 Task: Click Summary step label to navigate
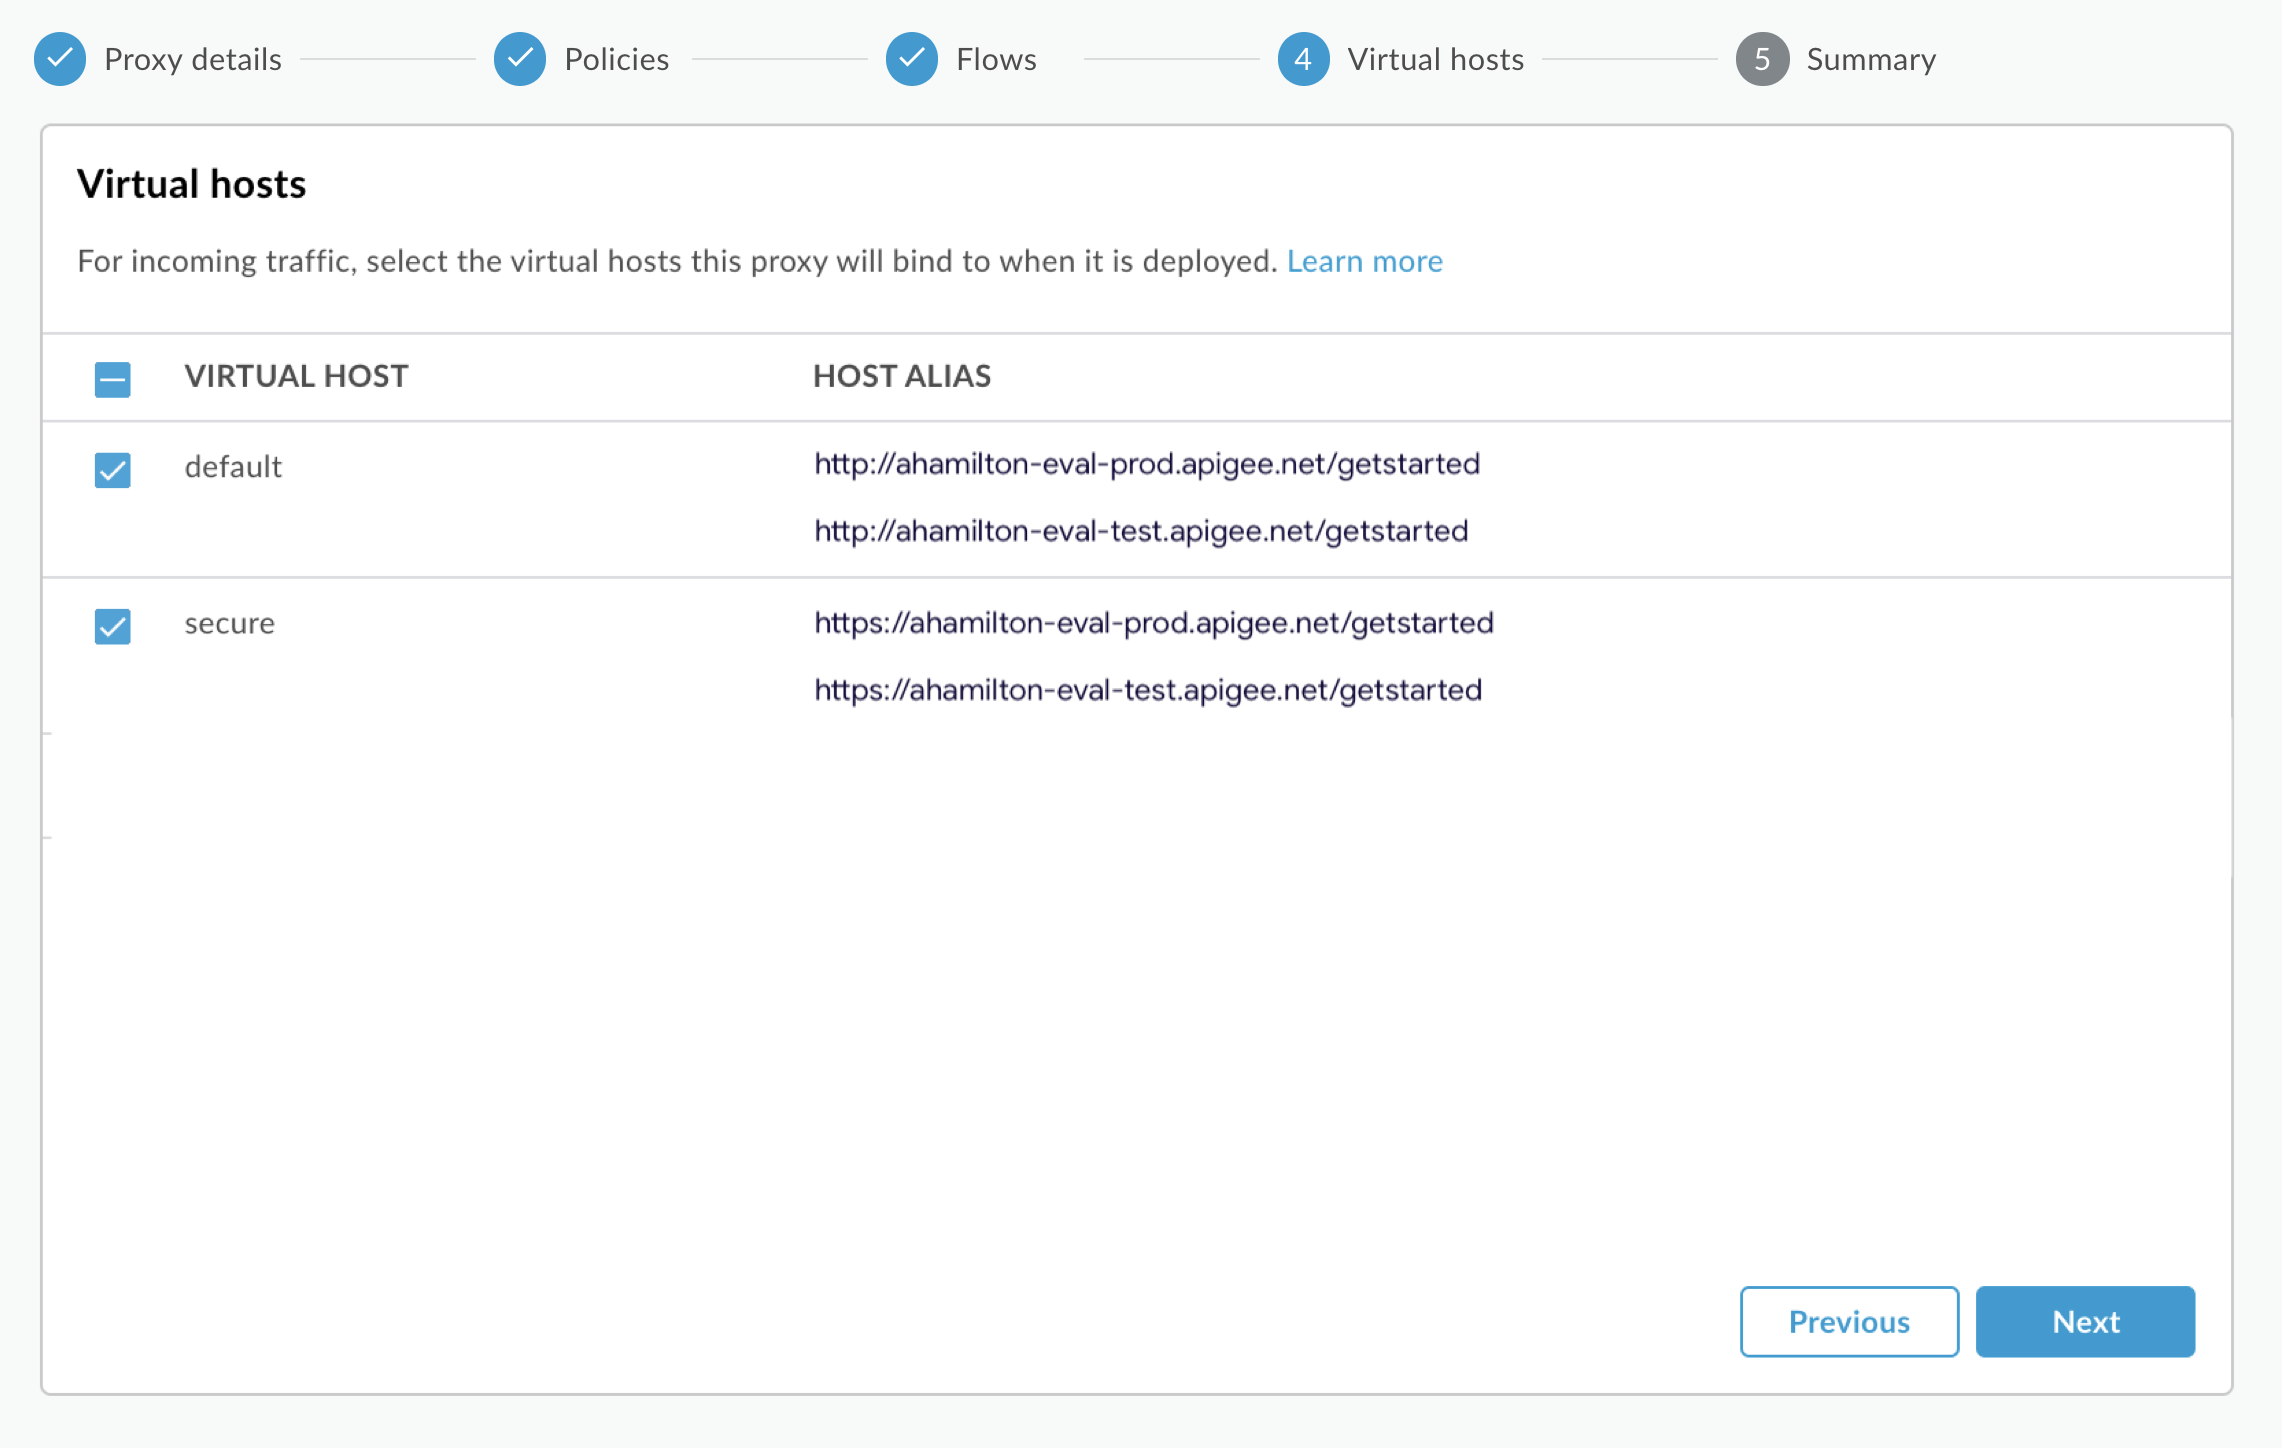[x=1870, y=58]
